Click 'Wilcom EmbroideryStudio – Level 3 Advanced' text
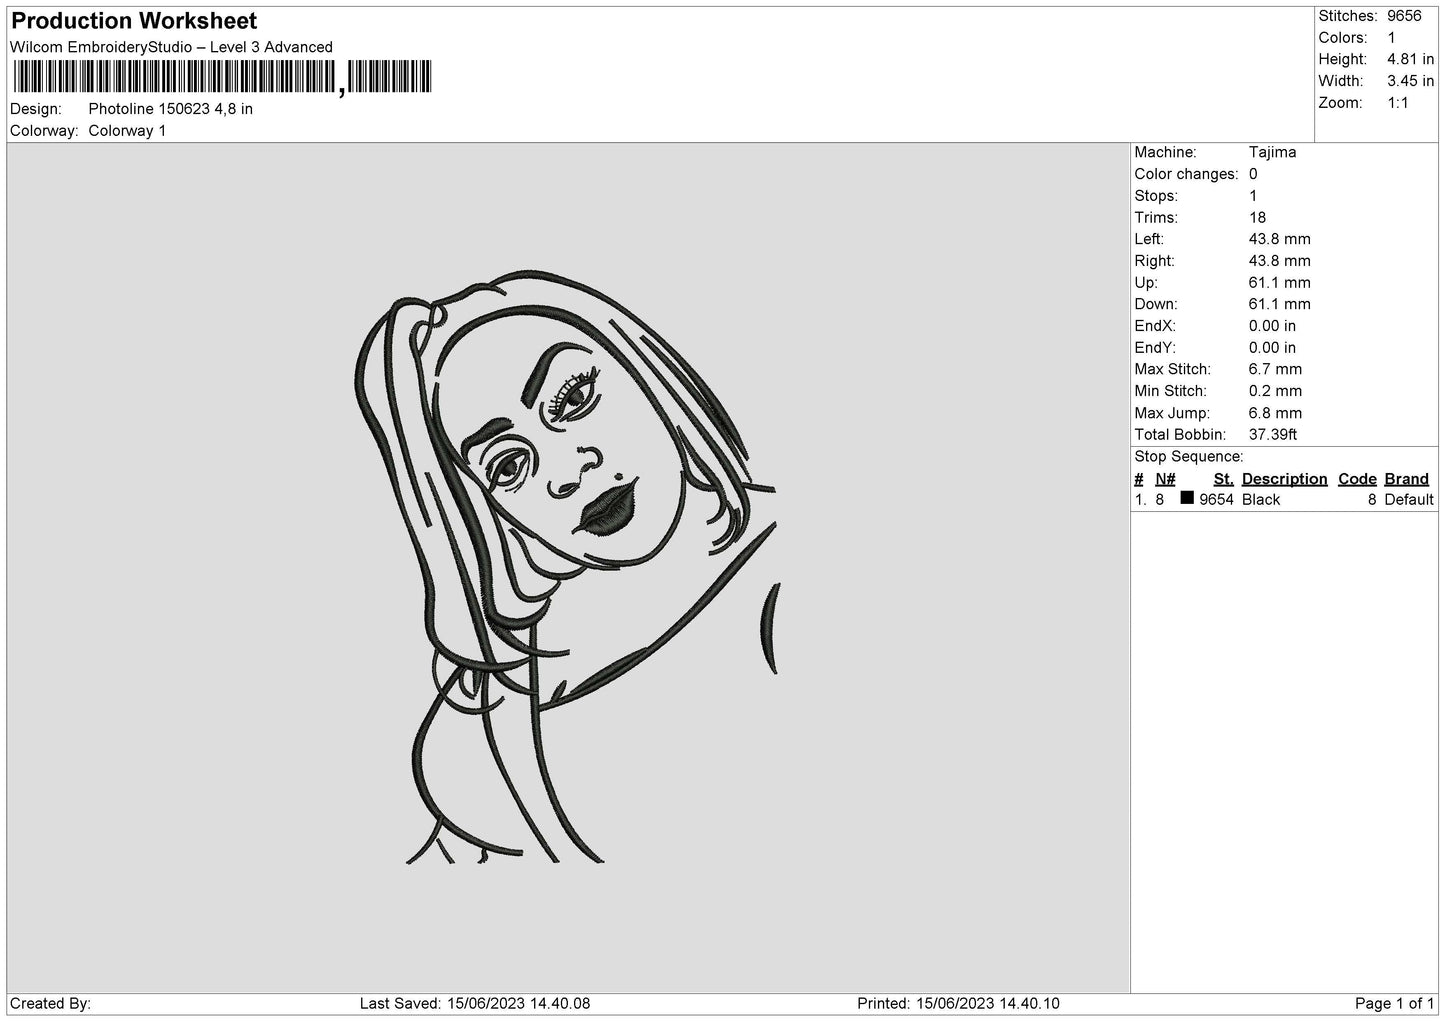Image resolution: width=1445 pixels, height=1021 pixels. coord(171,47)
